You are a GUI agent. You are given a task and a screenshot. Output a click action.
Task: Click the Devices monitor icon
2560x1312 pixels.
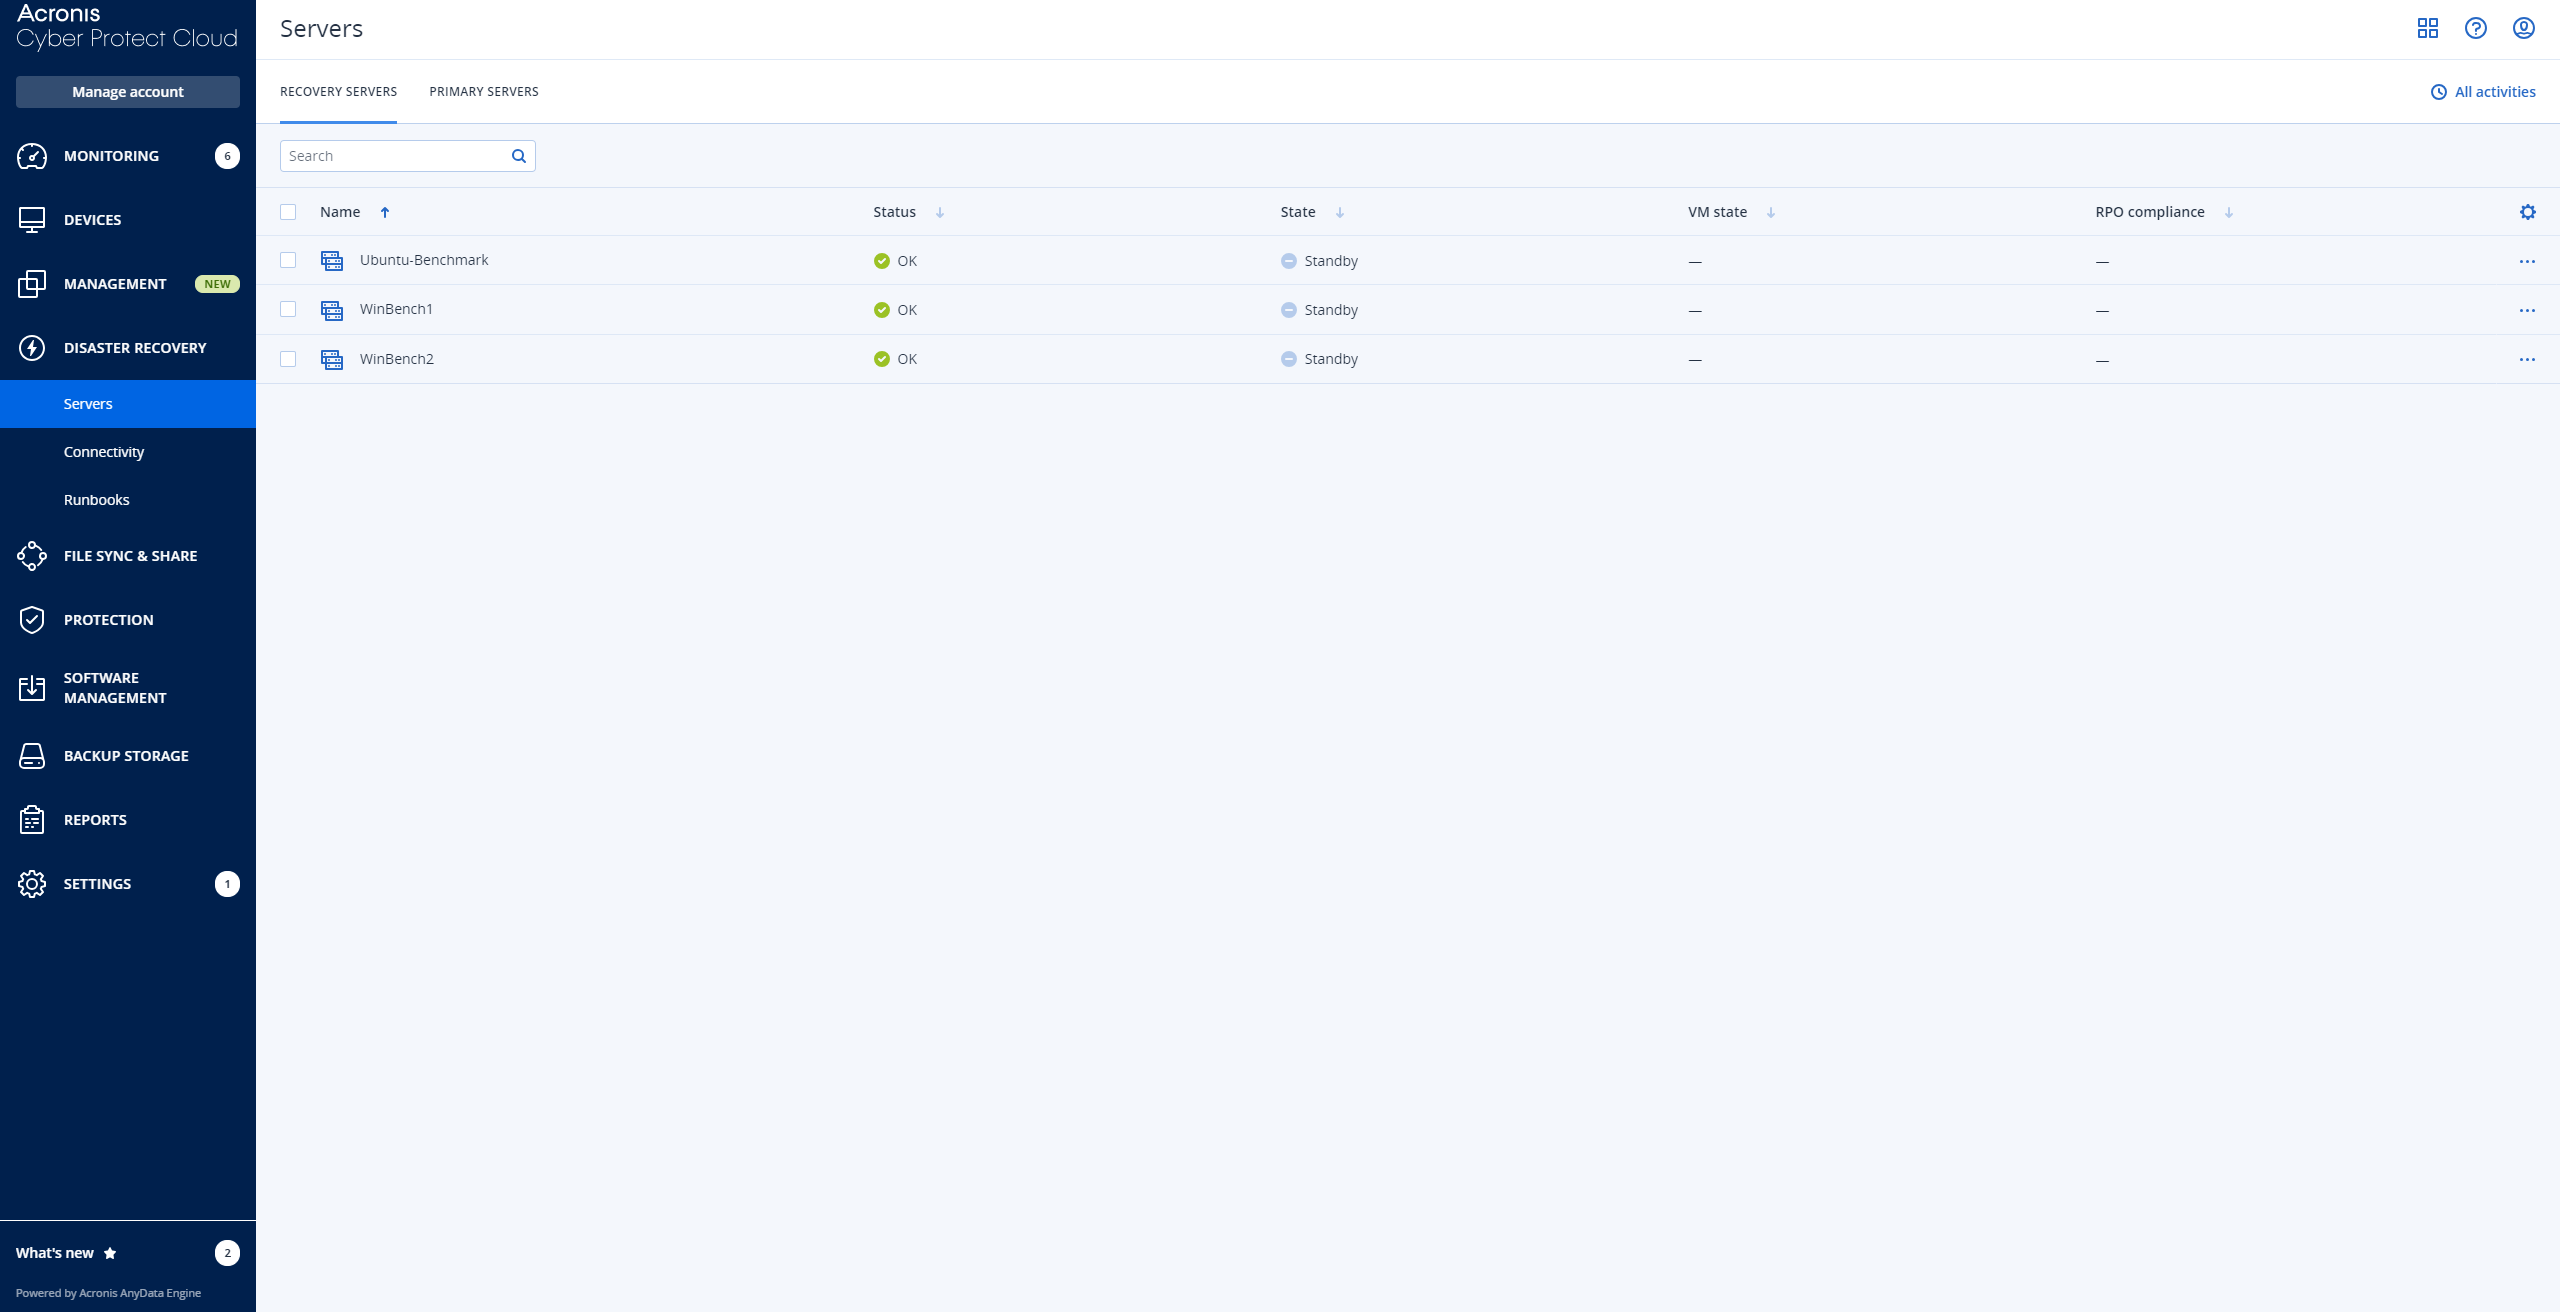coord(32,220)
